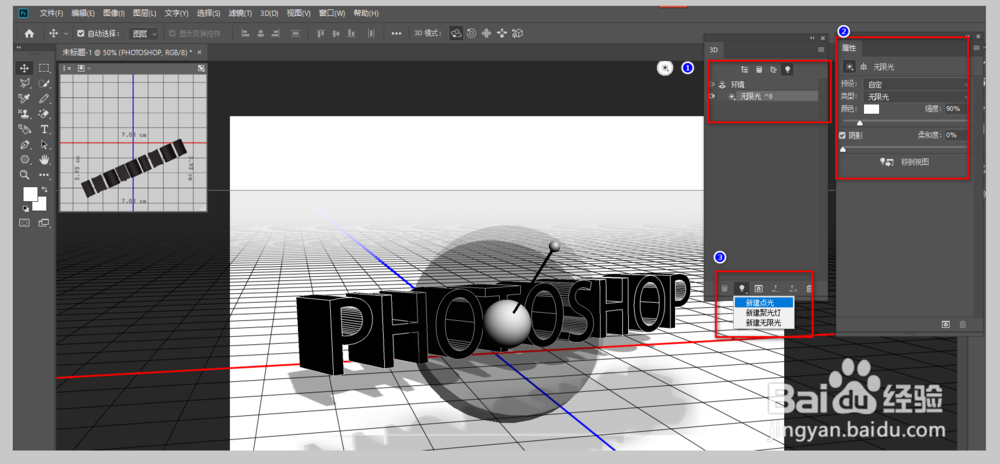
Task: Select the polygon Shape tool
Action: (x=25, y=159)
